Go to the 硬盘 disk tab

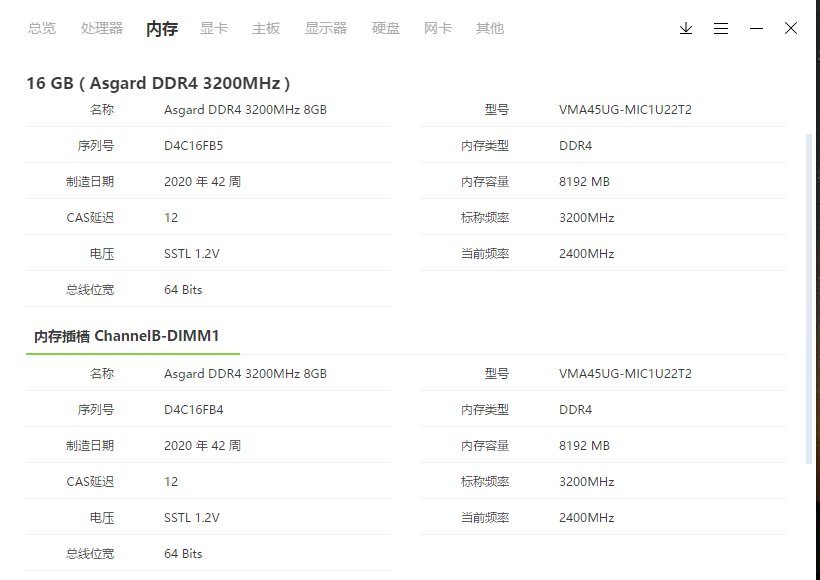pyautogui.click(x=386, y=28)
